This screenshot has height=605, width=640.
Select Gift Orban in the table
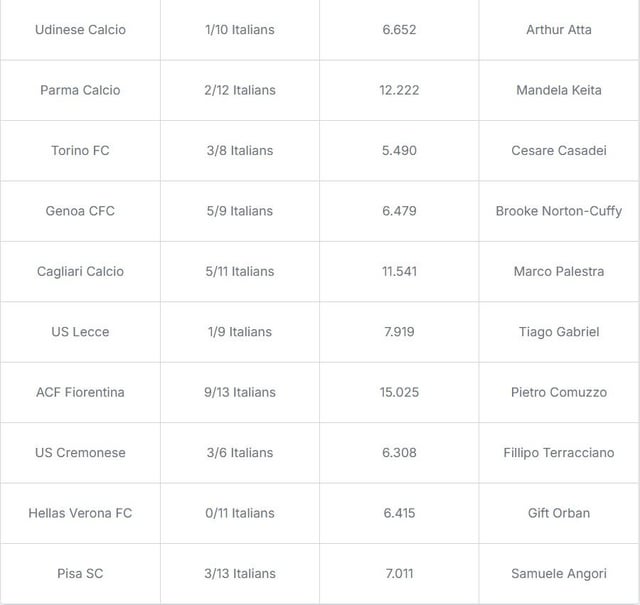[x=559, y=513]
